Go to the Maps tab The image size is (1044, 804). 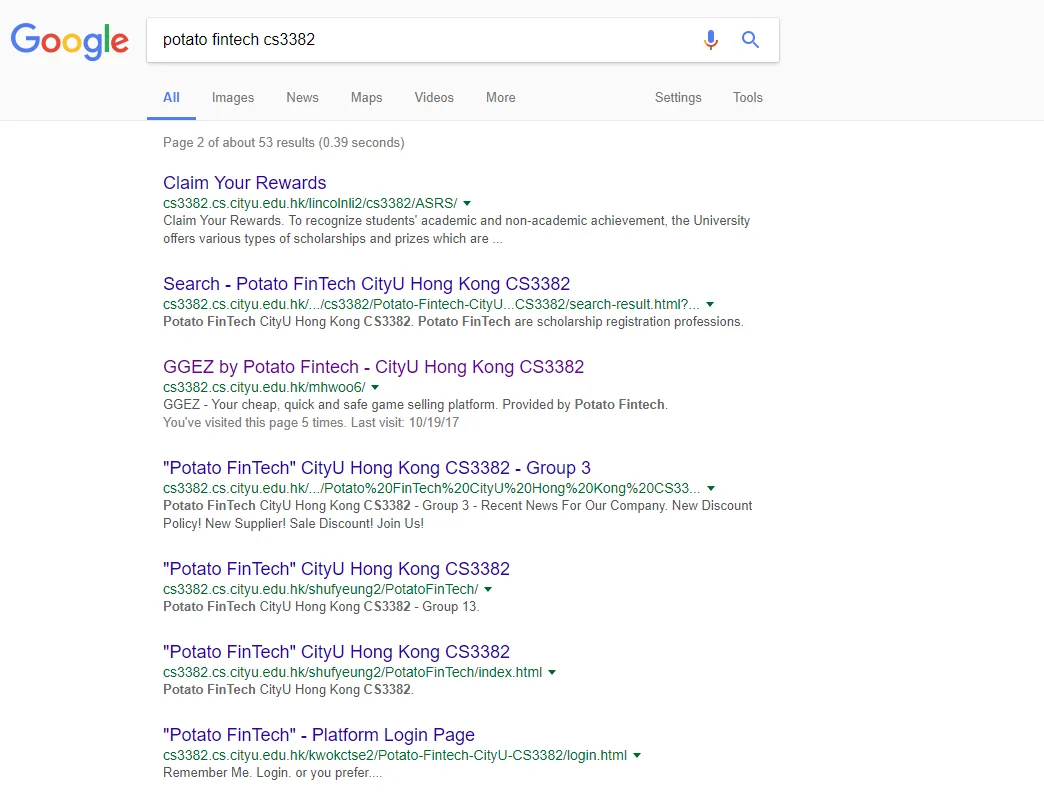(x=366, y=97)
